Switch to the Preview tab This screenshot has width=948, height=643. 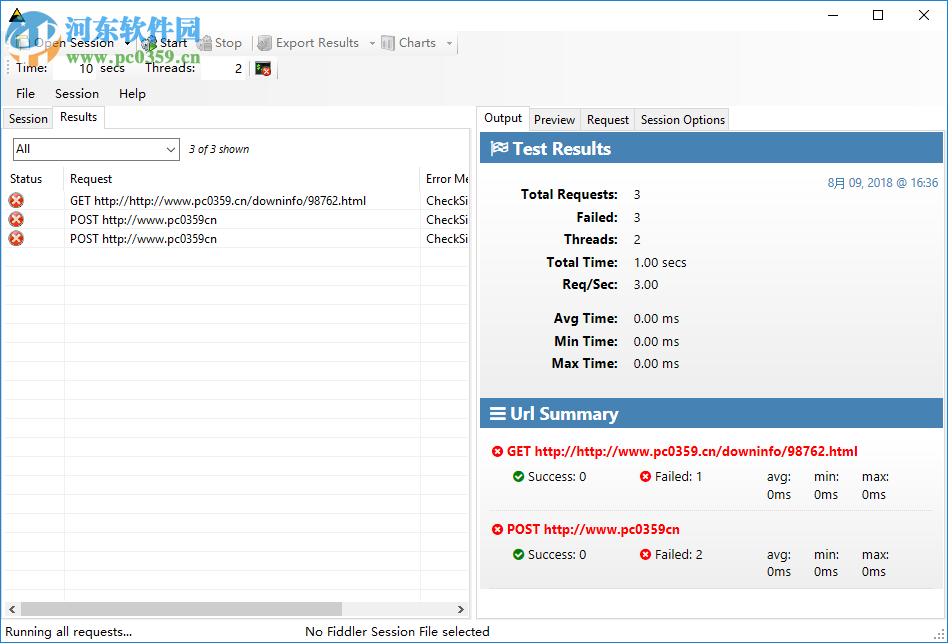554,119
